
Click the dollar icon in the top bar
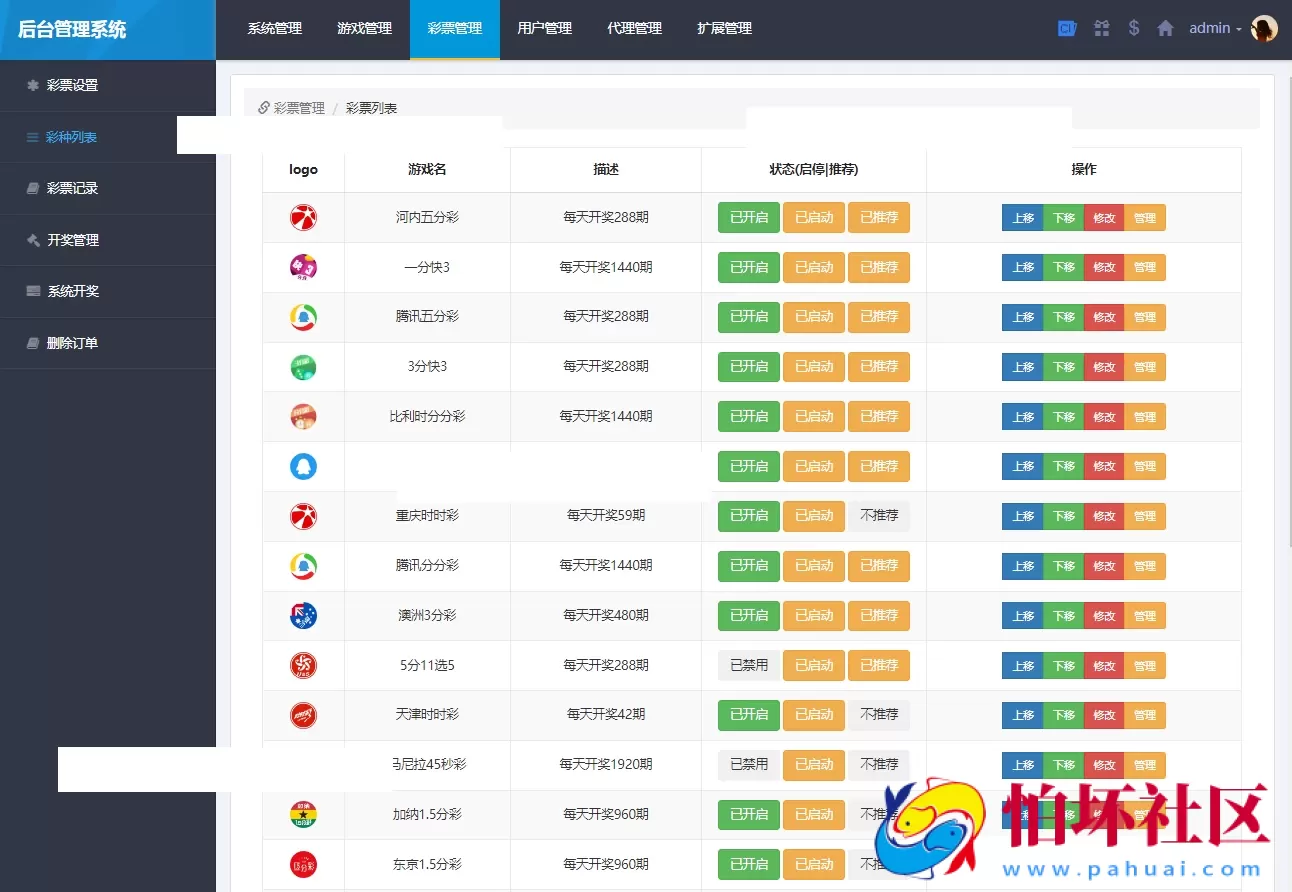tap(1133, 28)
